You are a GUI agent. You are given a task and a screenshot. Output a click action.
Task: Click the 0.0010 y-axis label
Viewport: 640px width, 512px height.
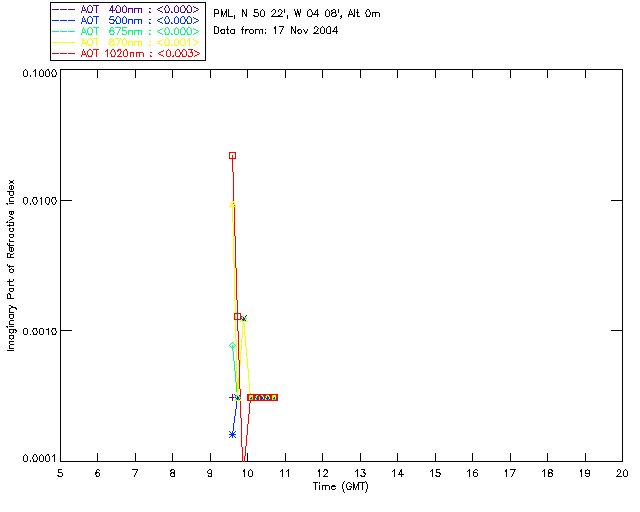39,331
